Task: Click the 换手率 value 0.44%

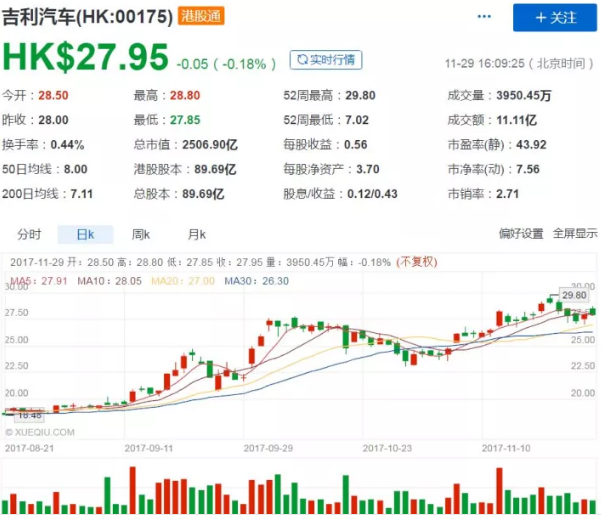Action: click(x=67, y=144)
